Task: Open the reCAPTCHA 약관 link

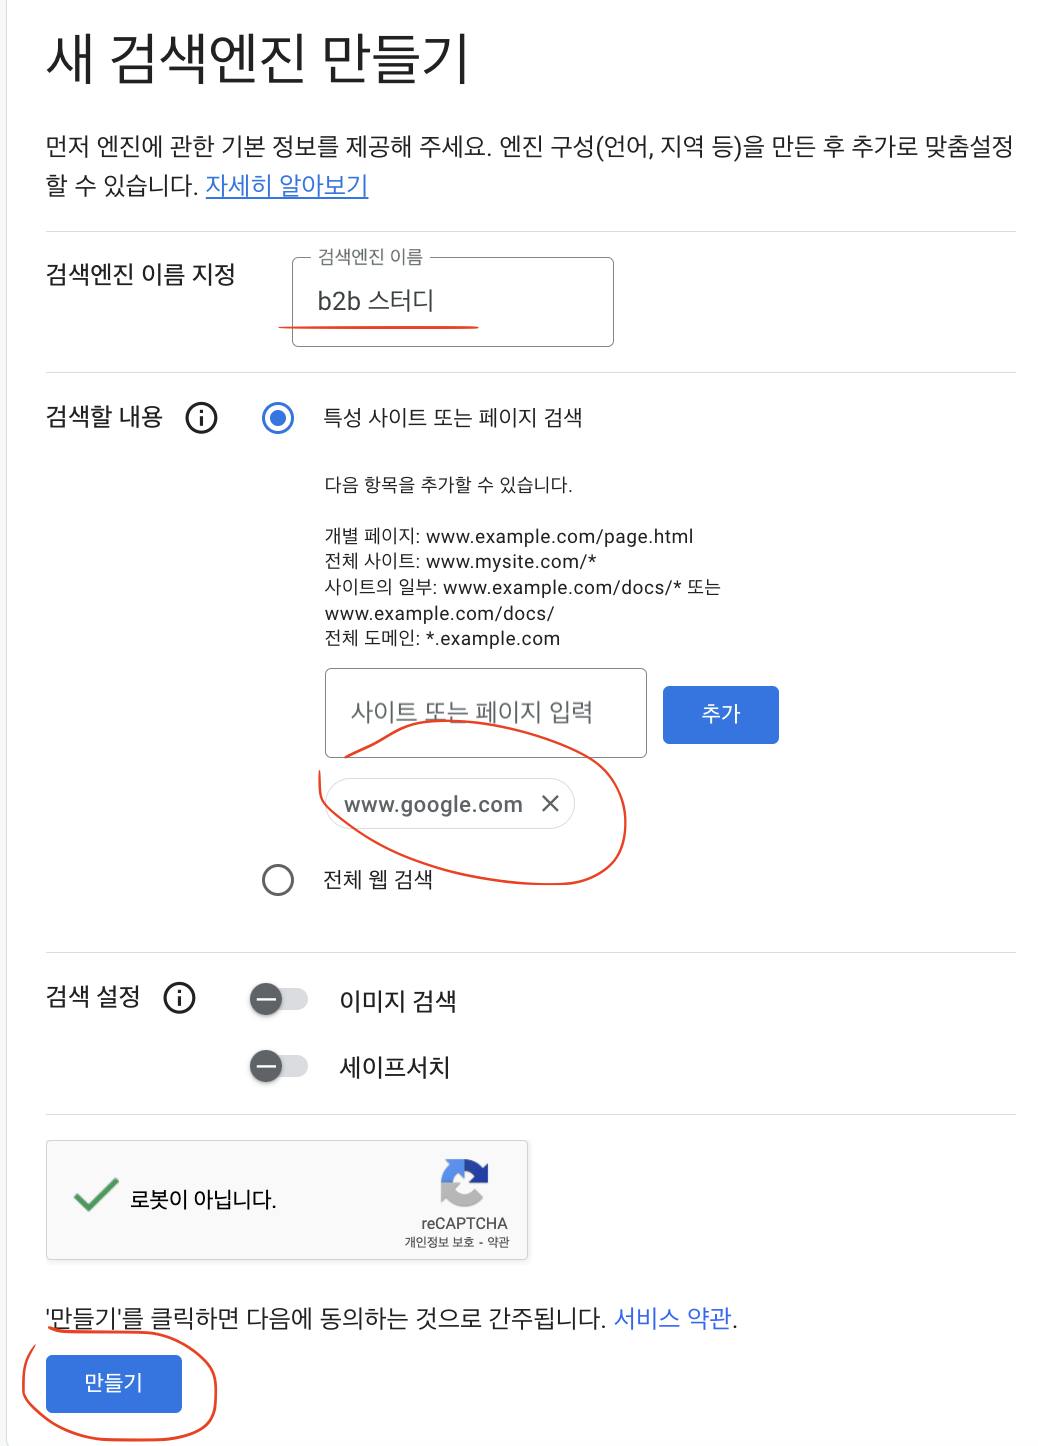Action: click(498, 1242)
